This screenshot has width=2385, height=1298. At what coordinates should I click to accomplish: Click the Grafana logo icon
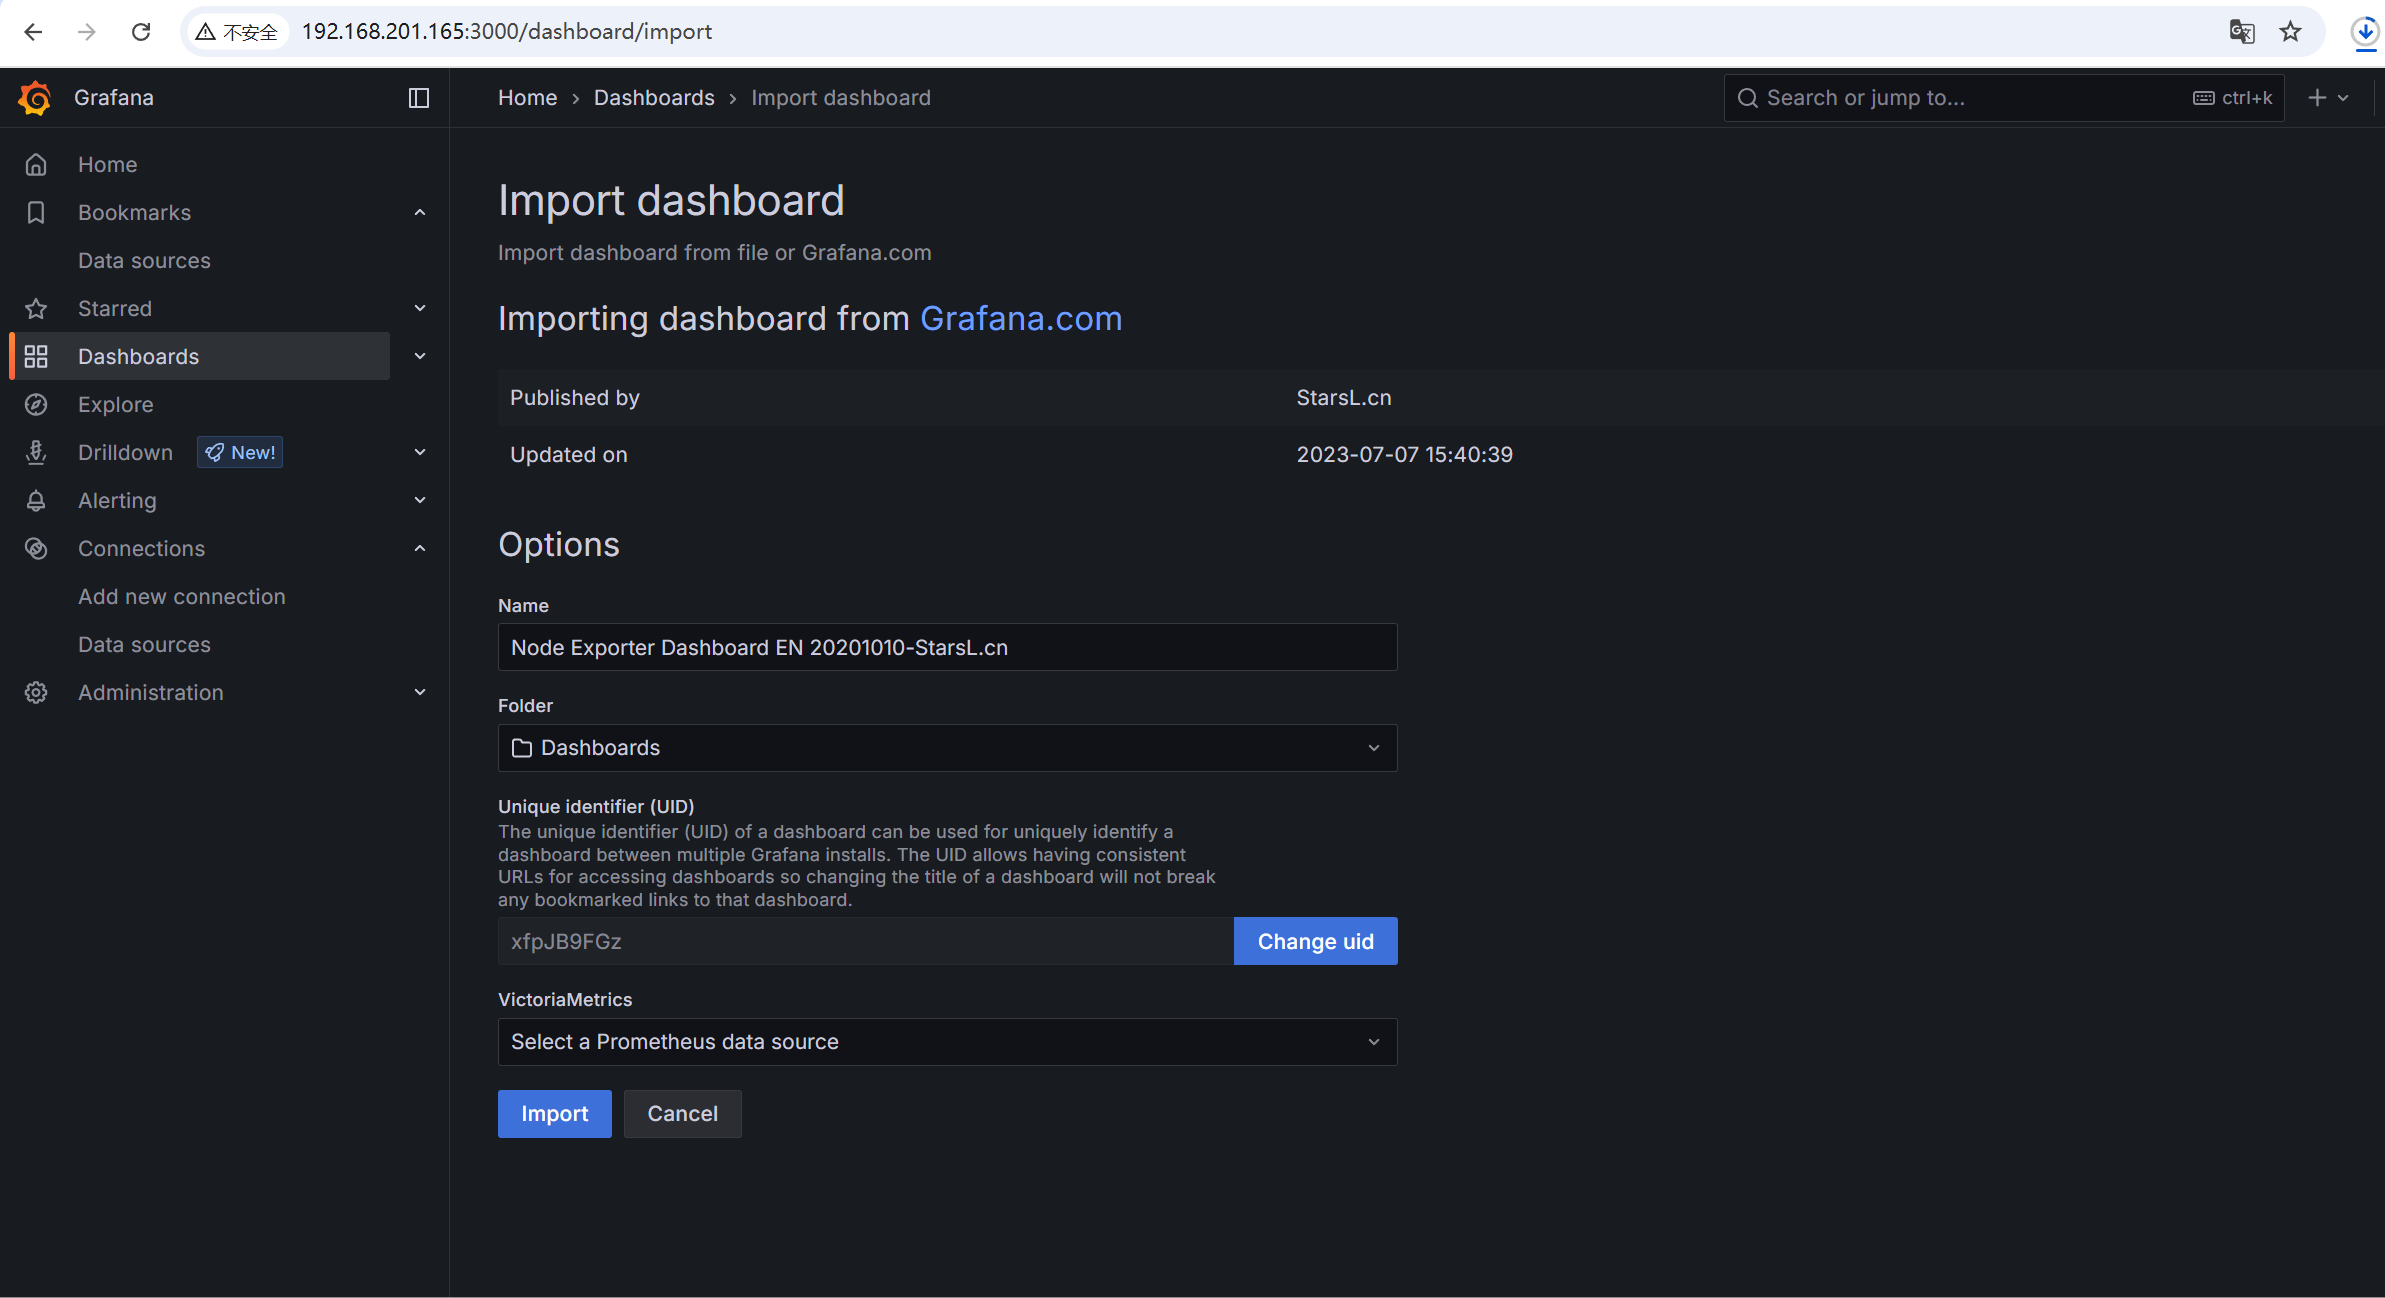[35, 98]
